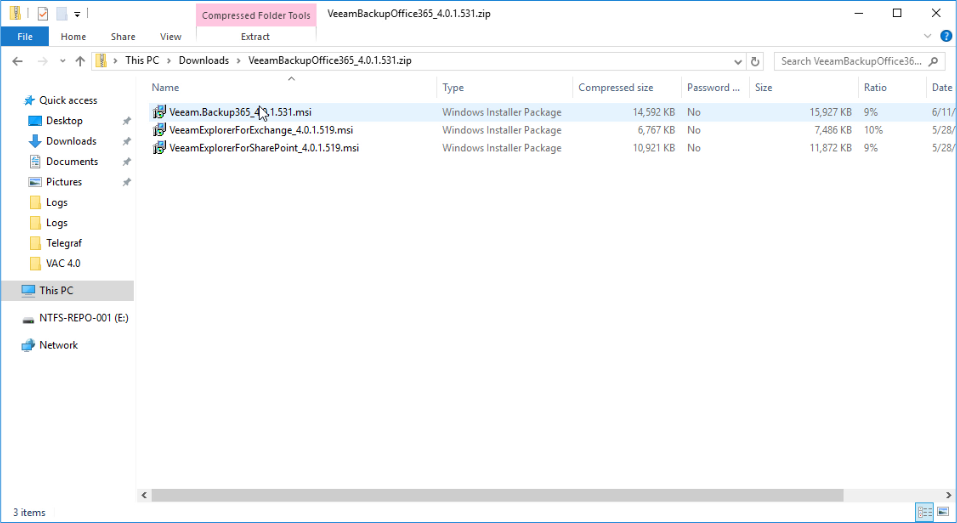Click the zip file name in breadcrumb
This screenshot has height=523, width=957.
tap(330, 60)
